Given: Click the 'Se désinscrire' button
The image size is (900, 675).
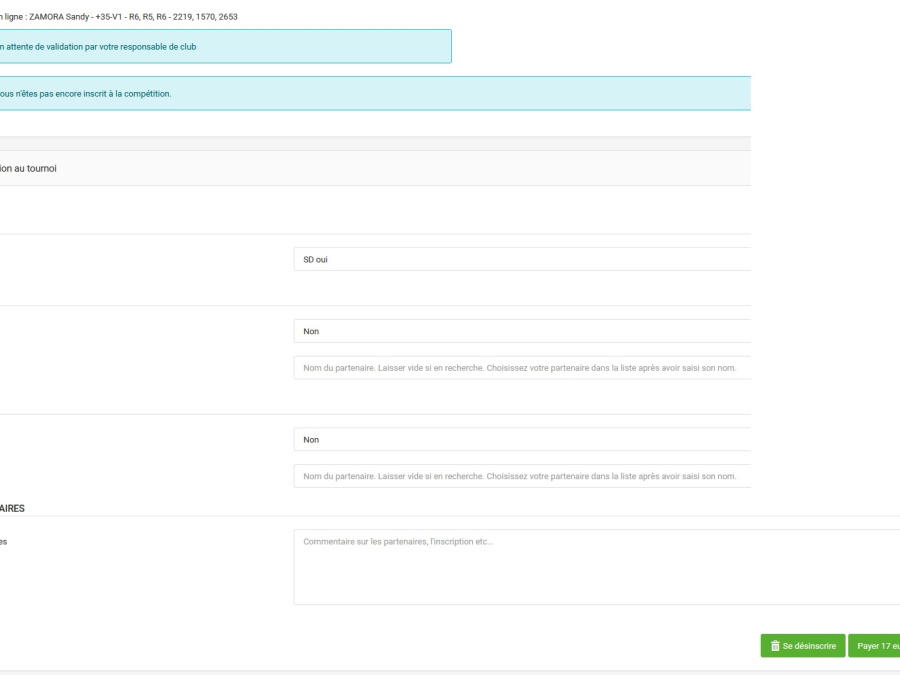Looking at the screenshot, I should pyautogui.click(x=803, y=646).
